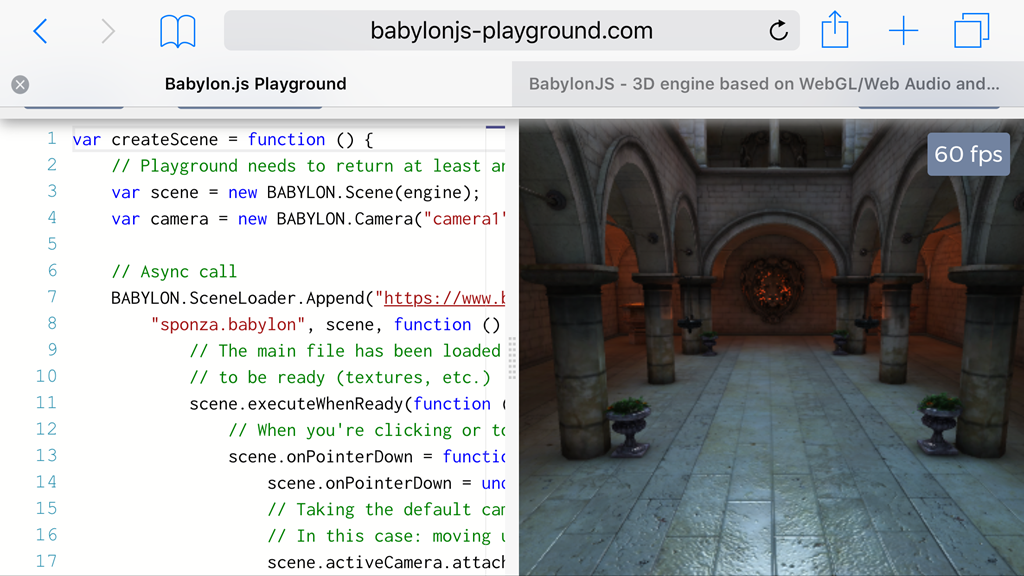Click line number 1 in the gutter
The height and width of the screenshot is (576, 1024).
pos(52,139)
